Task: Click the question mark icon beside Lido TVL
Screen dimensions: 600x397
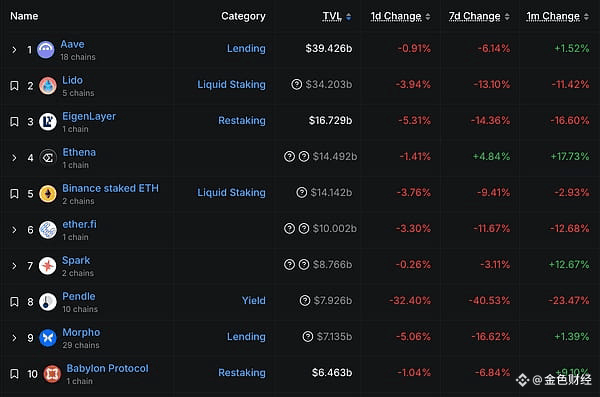Action: pos(297,84)
